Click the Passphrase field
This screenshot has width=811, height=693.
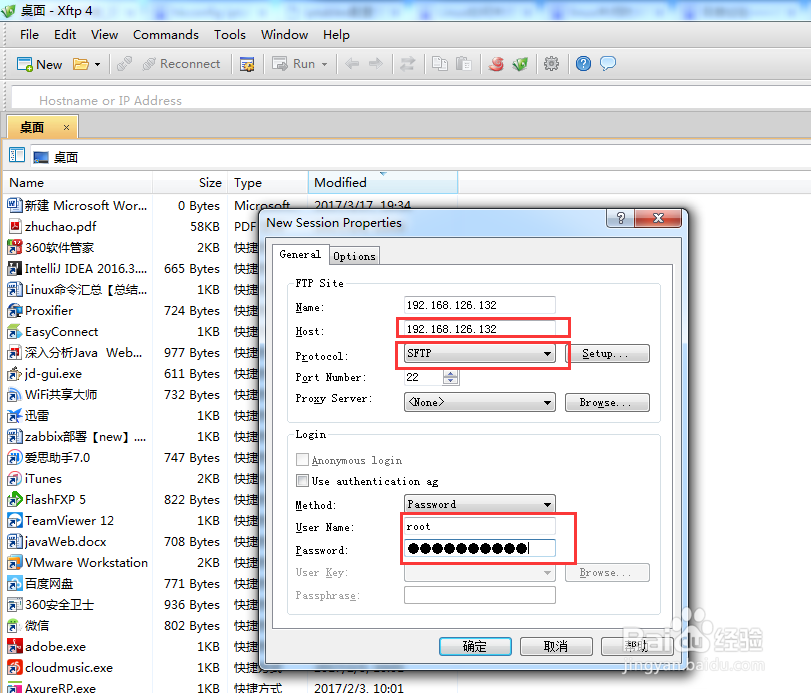(479, 595)
